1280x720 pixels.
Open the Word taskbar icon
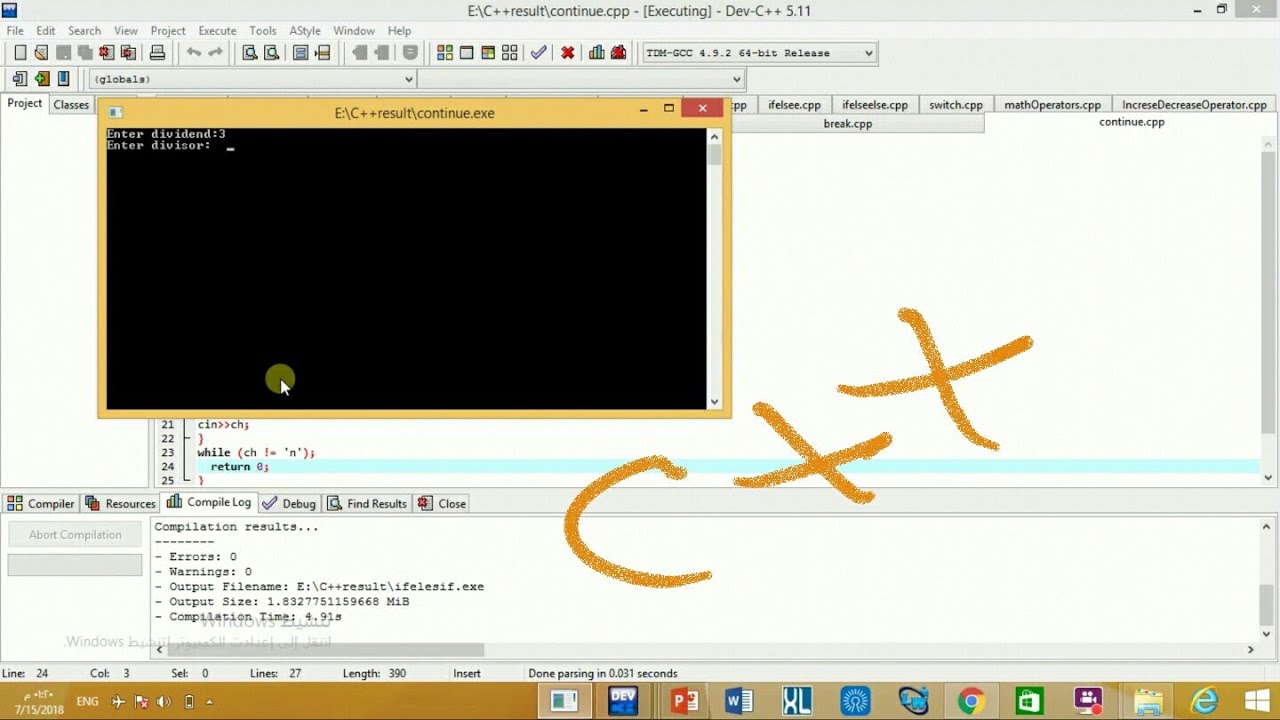739,699
